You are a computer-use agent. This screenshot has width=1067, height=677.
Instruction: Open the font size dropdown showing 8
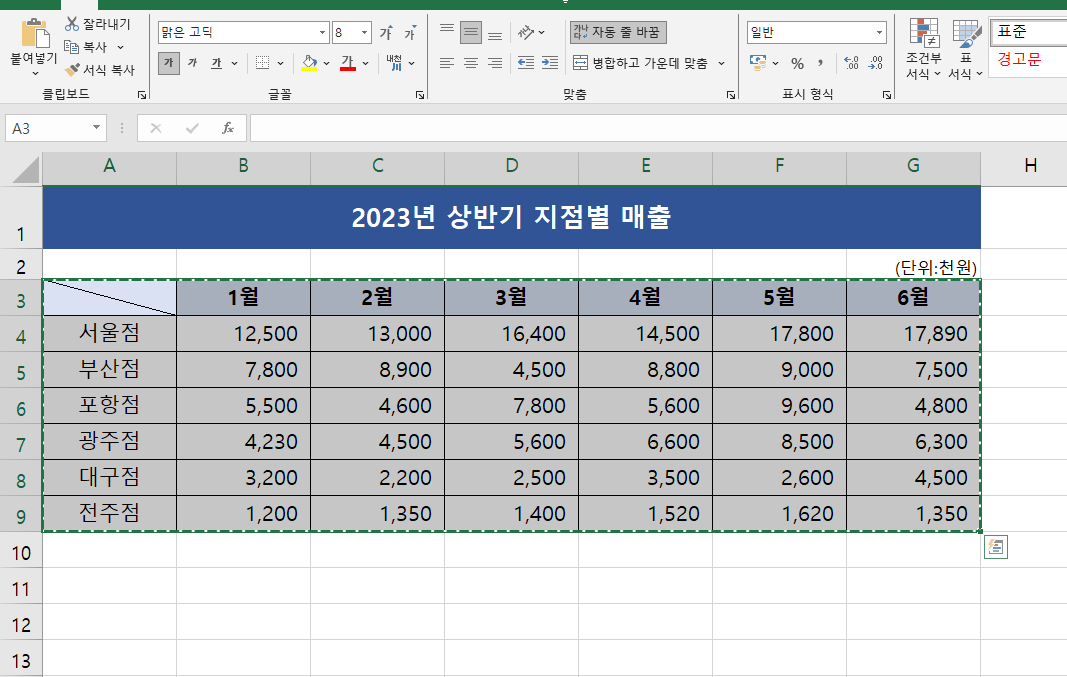click(364, 32)
